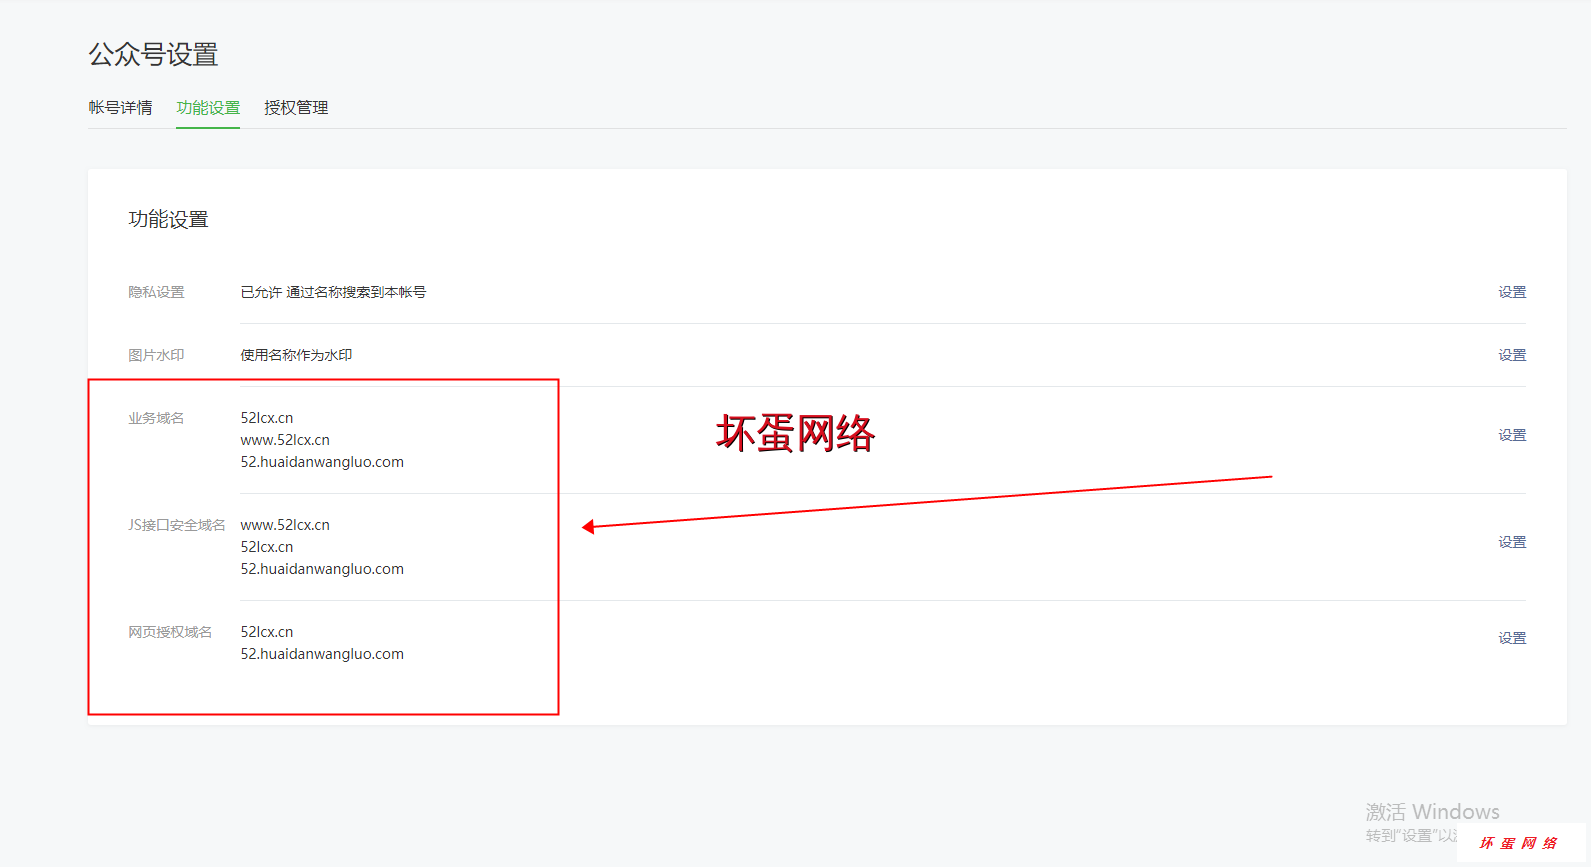Click the 图片水印 row label

(x=156, y=355)
